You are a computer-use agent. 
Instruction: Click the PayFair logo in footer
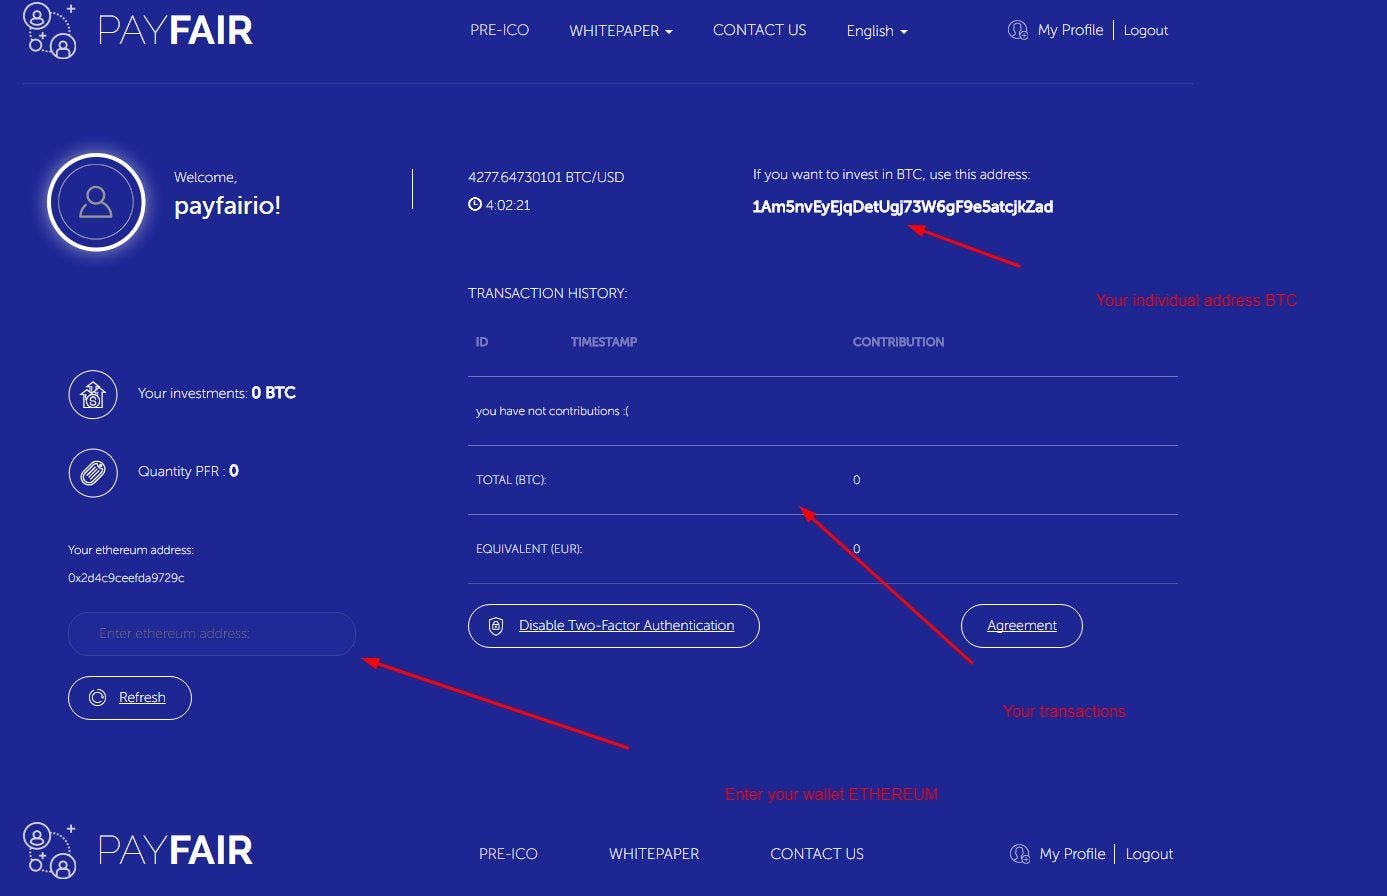[x=138, y=850]
